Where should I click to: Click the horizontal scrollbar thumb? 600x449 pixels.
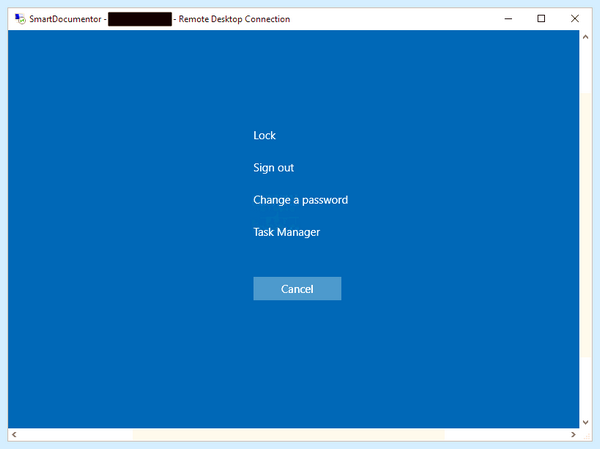(289, 434)
